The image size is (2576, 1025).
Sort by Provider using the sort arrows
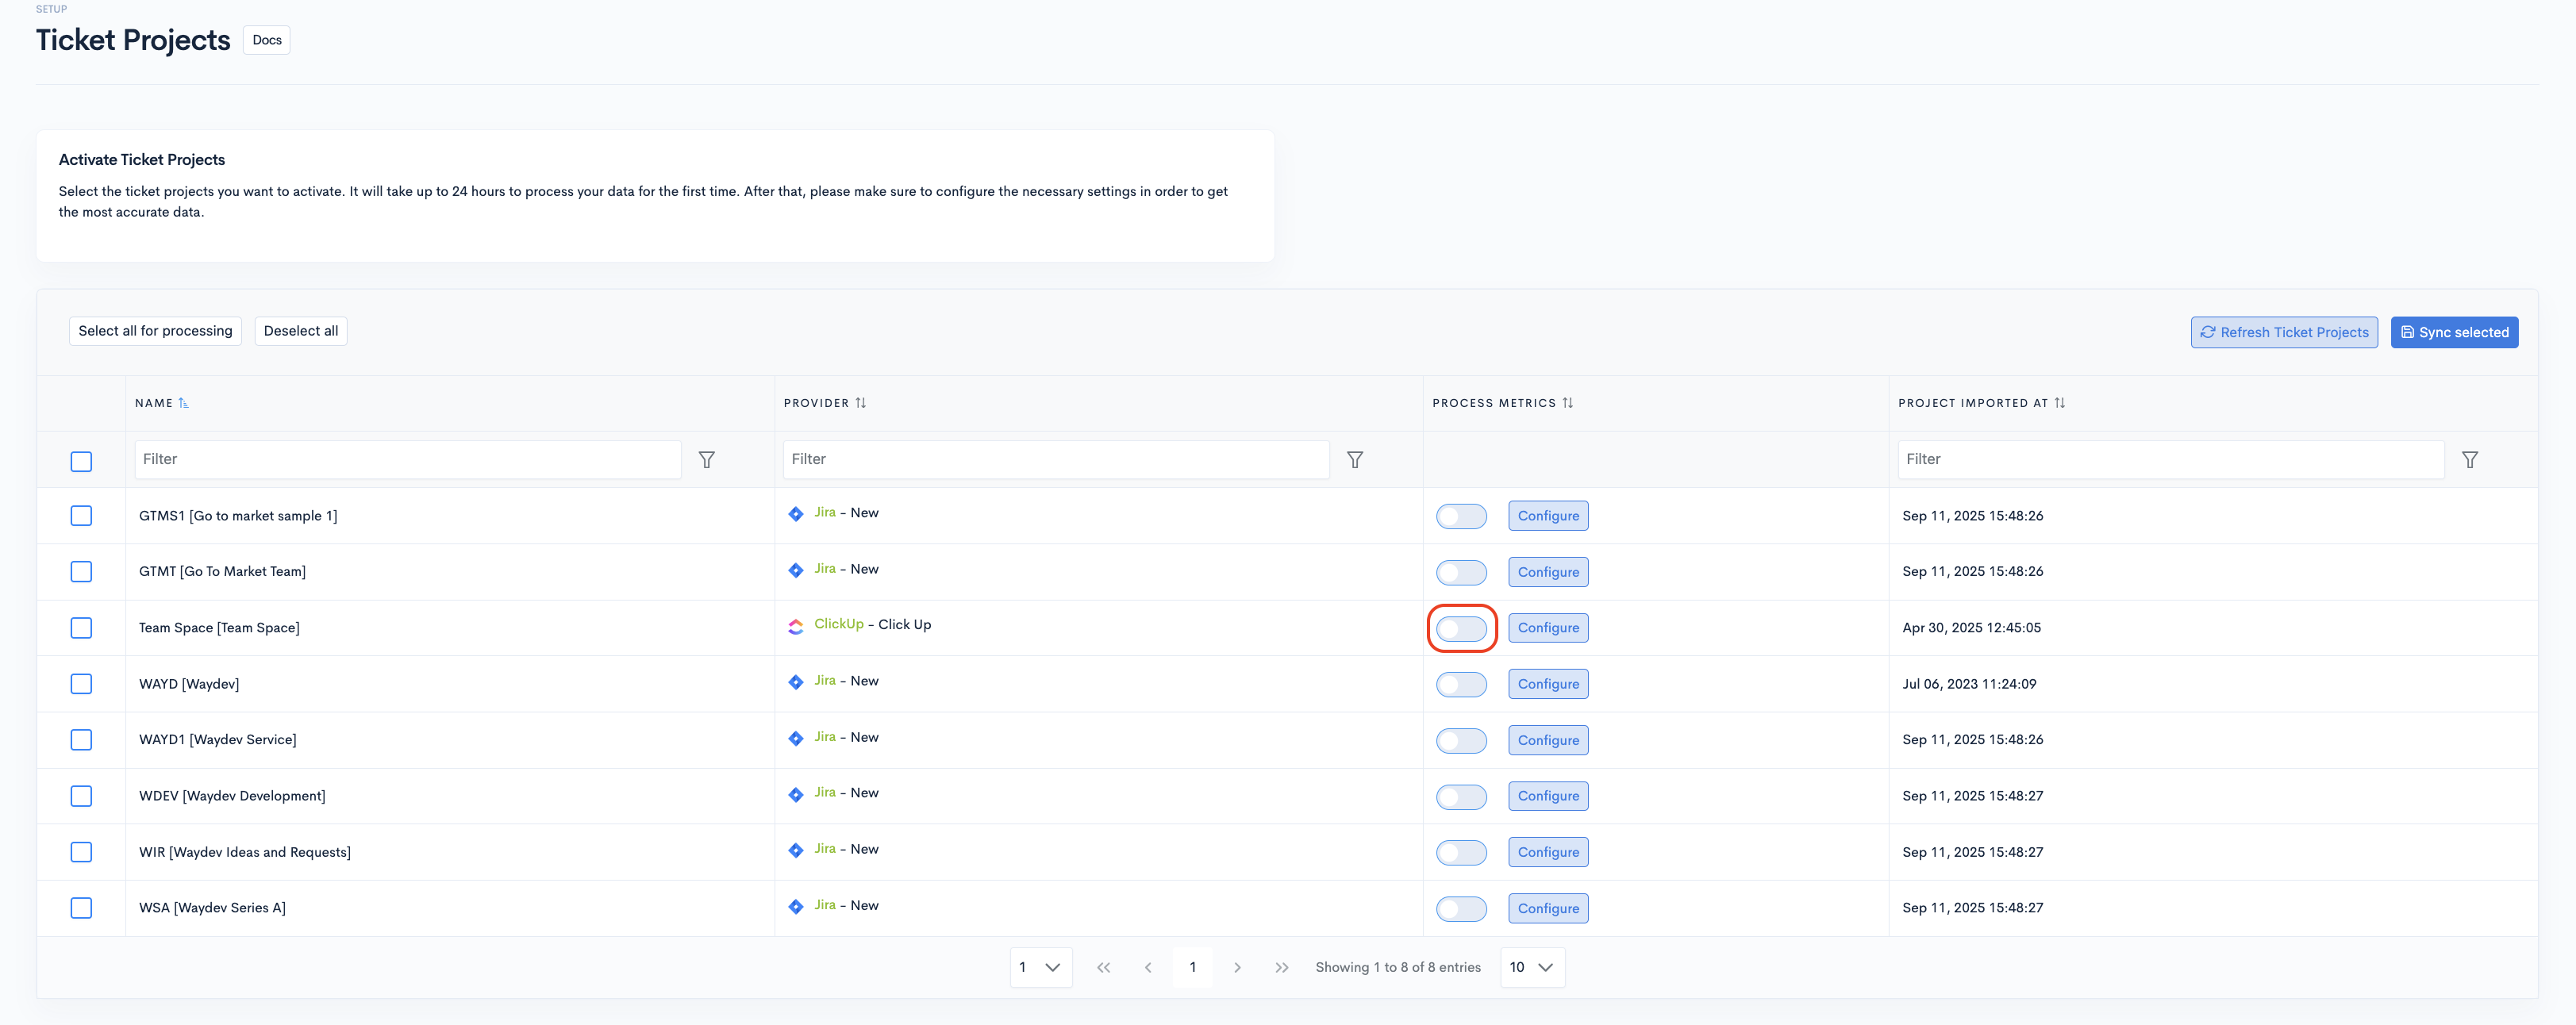(860, 403)
